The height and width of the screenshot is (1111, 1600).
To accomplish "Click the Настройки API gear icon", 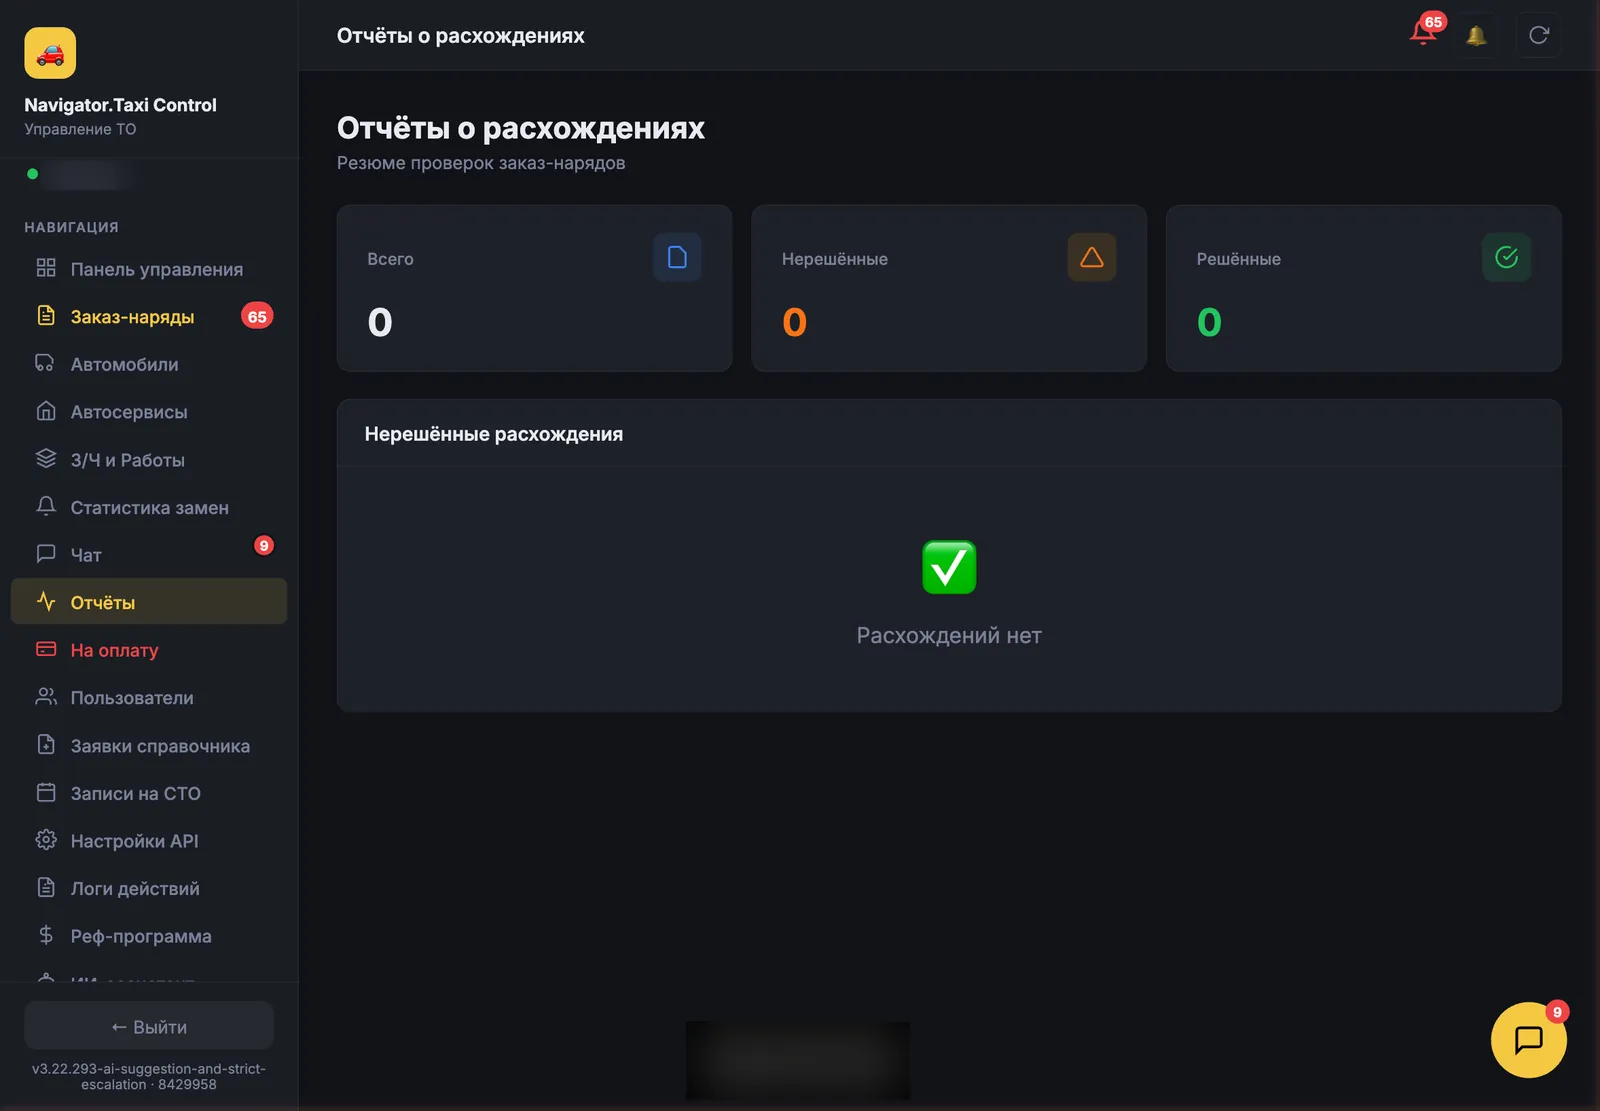I will pyautogui.click(x=46, y=840).
